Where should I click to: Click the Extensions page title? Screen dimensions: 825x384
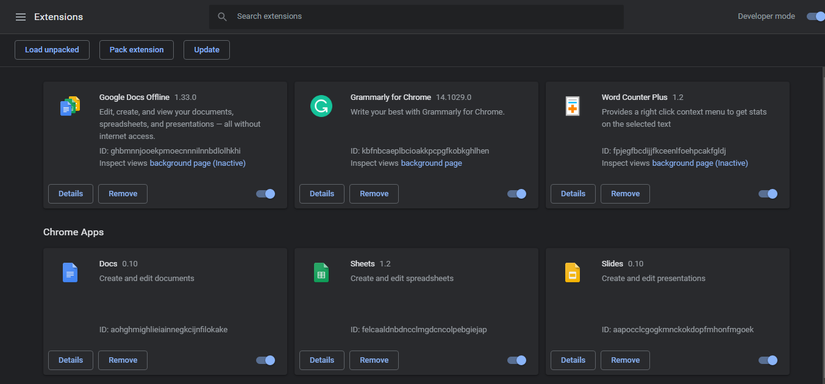tap(58, 17)
